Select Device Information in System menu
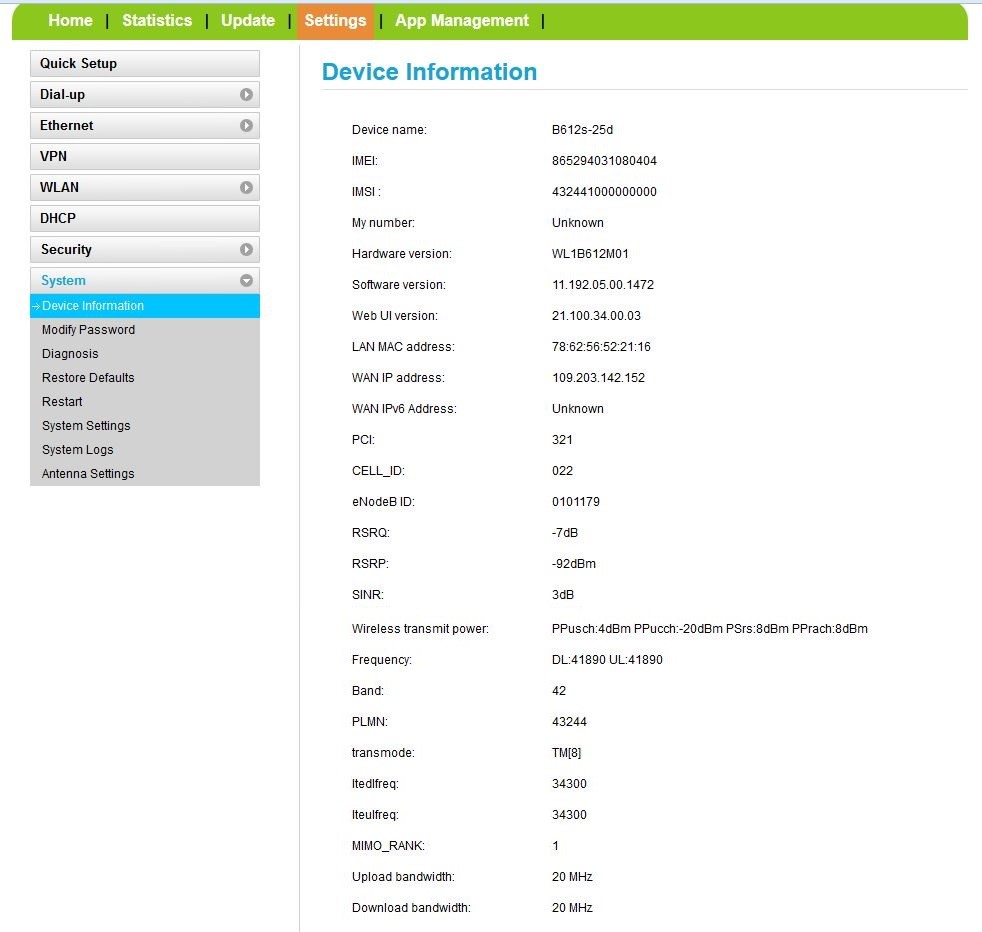This screenshot has height=932, width=982. point(93,306)
